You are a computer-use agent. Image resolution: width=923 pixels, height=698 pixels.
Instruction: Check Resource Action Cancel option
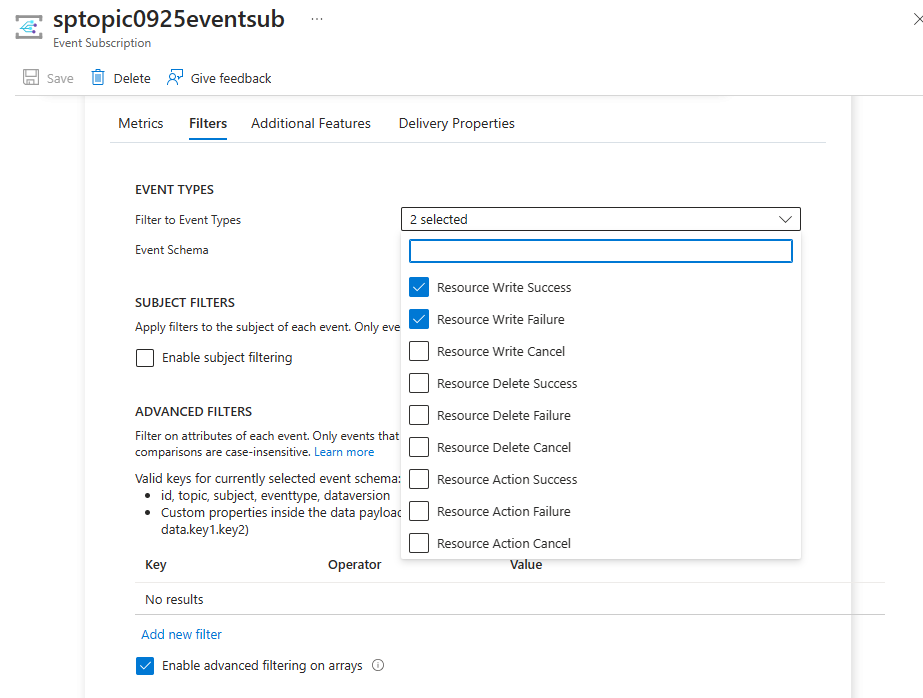(420, 544)
